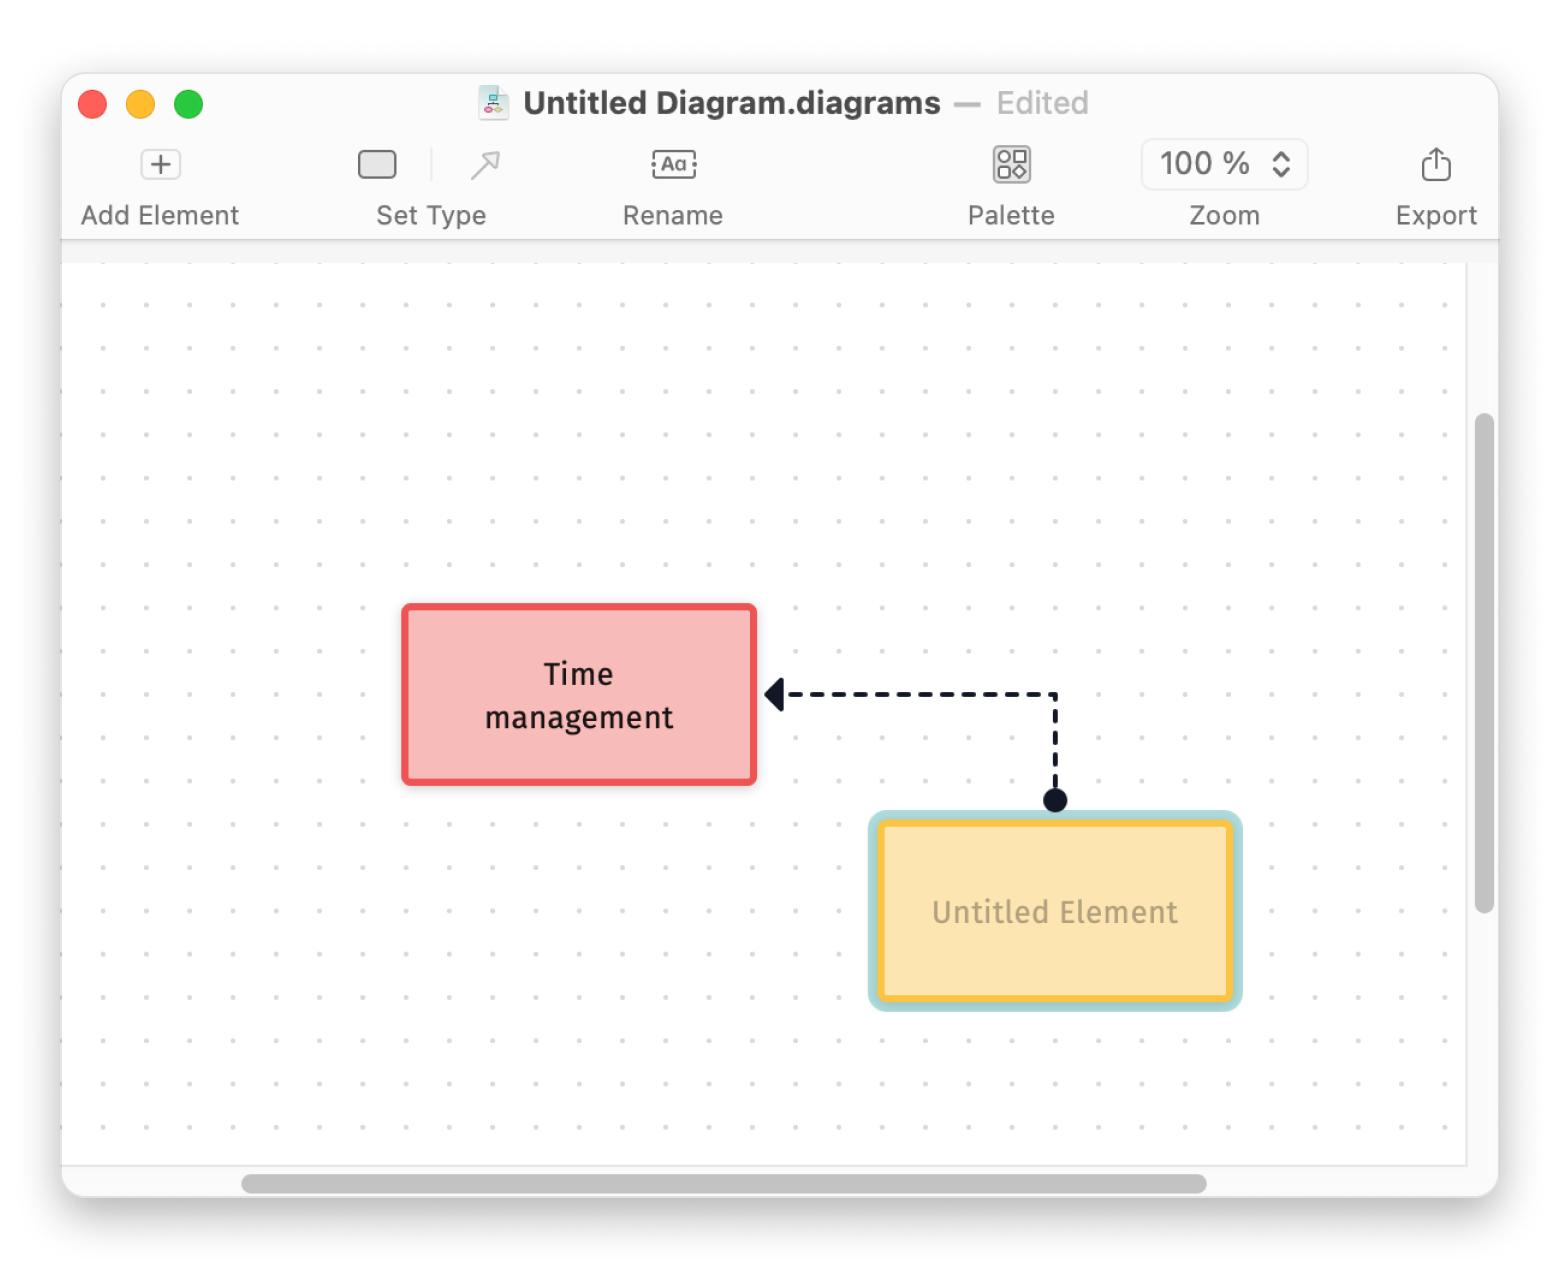Open the 100 % zoom dropdown
Image resolution: width=1560 pixels, height=1278 pixels.
(1224, 164)
